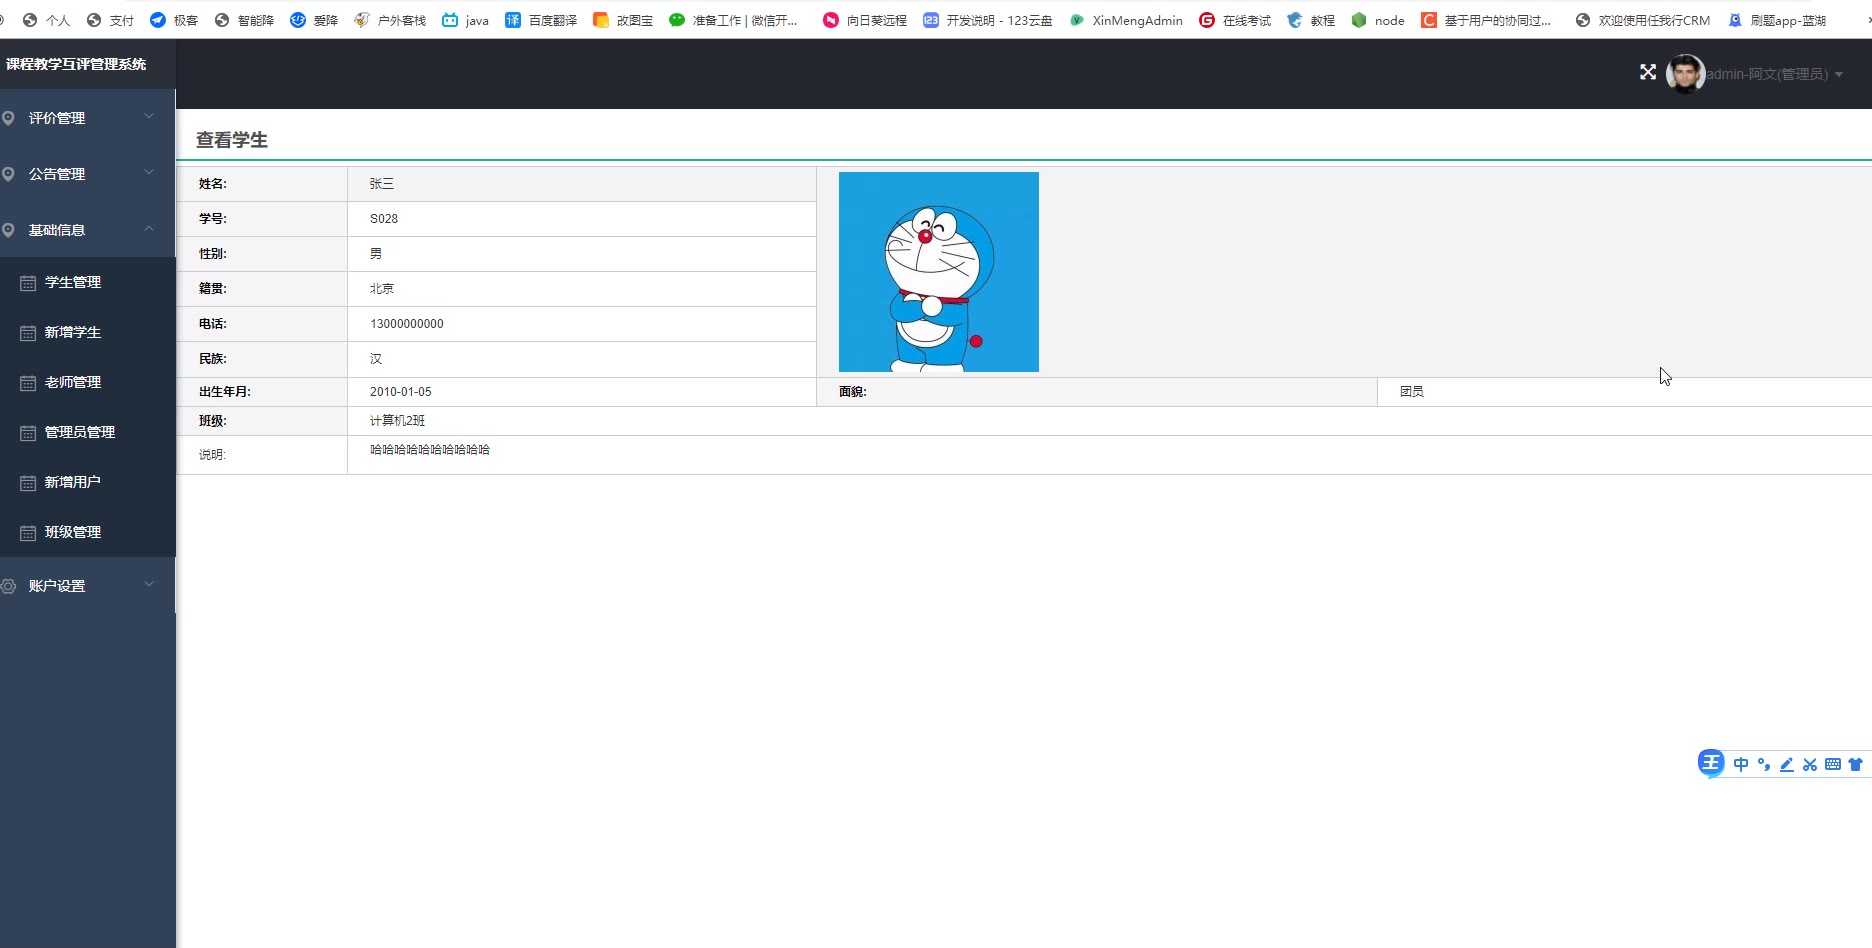Expand the 公告管理 menu chevron

[x=149, y=173]
